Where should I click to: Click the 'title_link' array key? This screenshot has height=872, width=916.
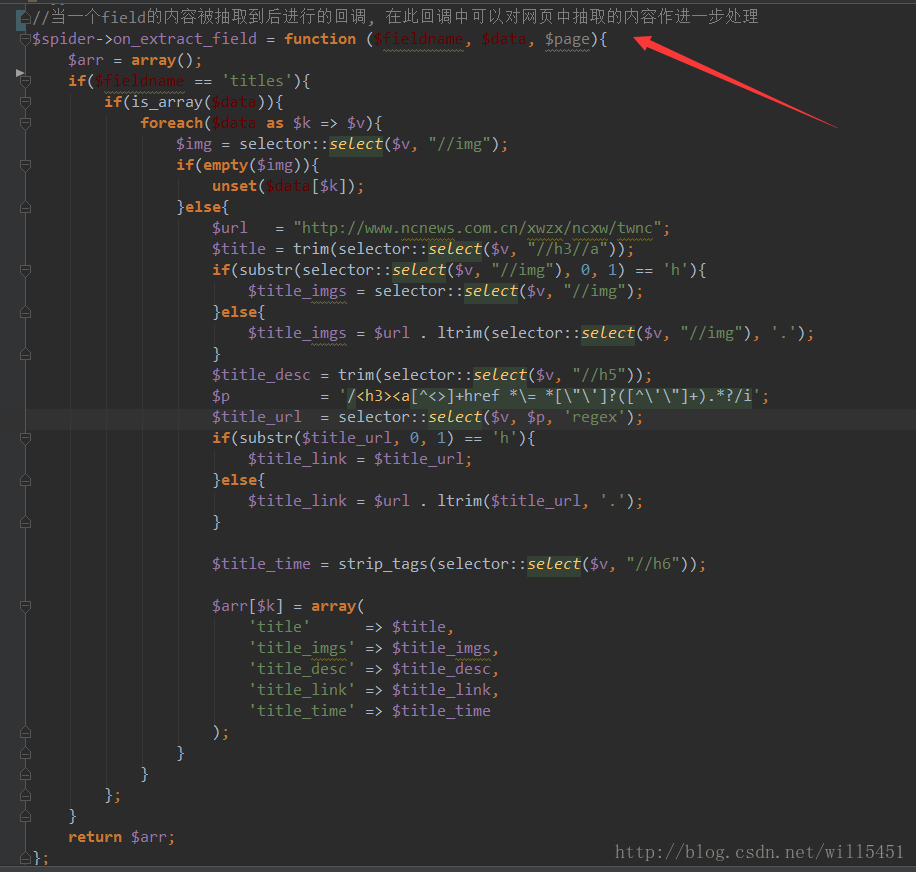pos(301,690)
